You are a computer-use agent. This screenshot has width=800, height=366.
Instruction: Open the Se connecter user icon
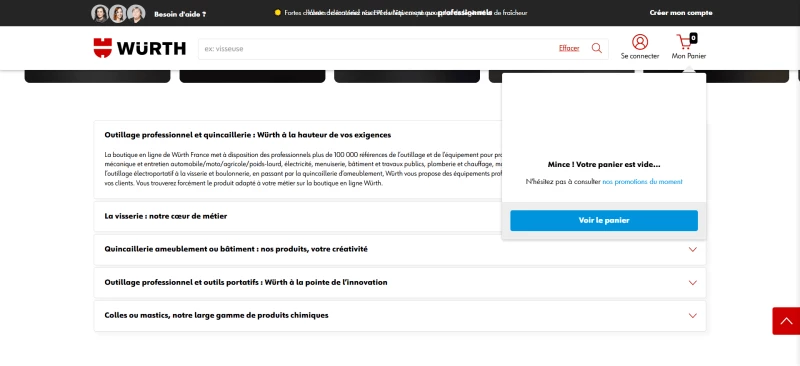(640, 42)
